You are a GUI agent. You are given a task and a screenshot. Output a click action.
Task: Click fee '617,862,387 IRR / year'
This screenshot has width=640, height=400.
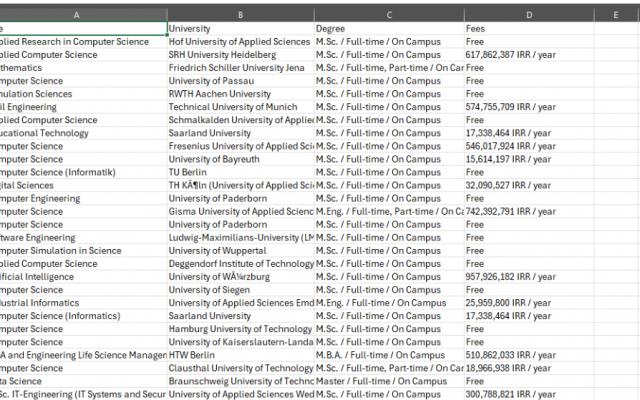(529, 55)
